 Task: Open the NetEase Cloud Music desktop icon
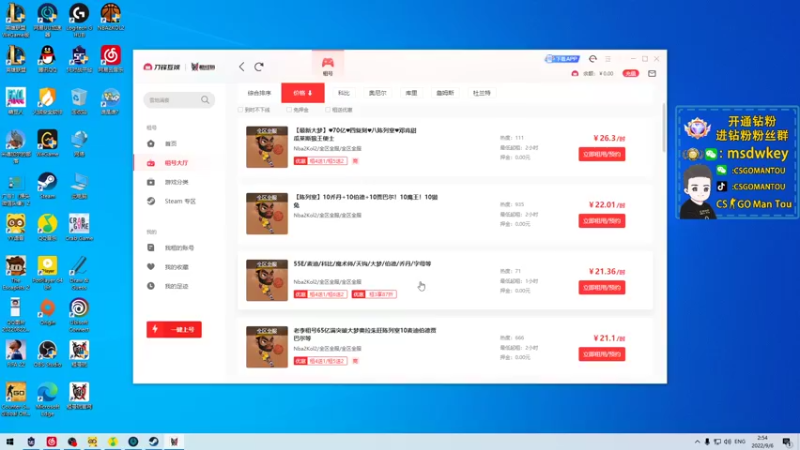110,59
